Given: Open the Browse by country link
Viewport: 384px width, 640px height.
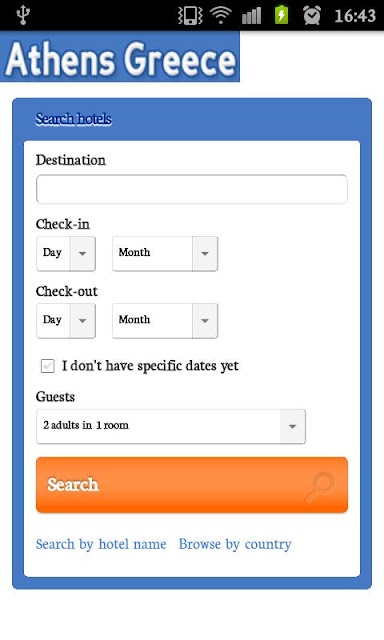Looking at the screenshot, I should pyautogui.click(x=235, y=544).
